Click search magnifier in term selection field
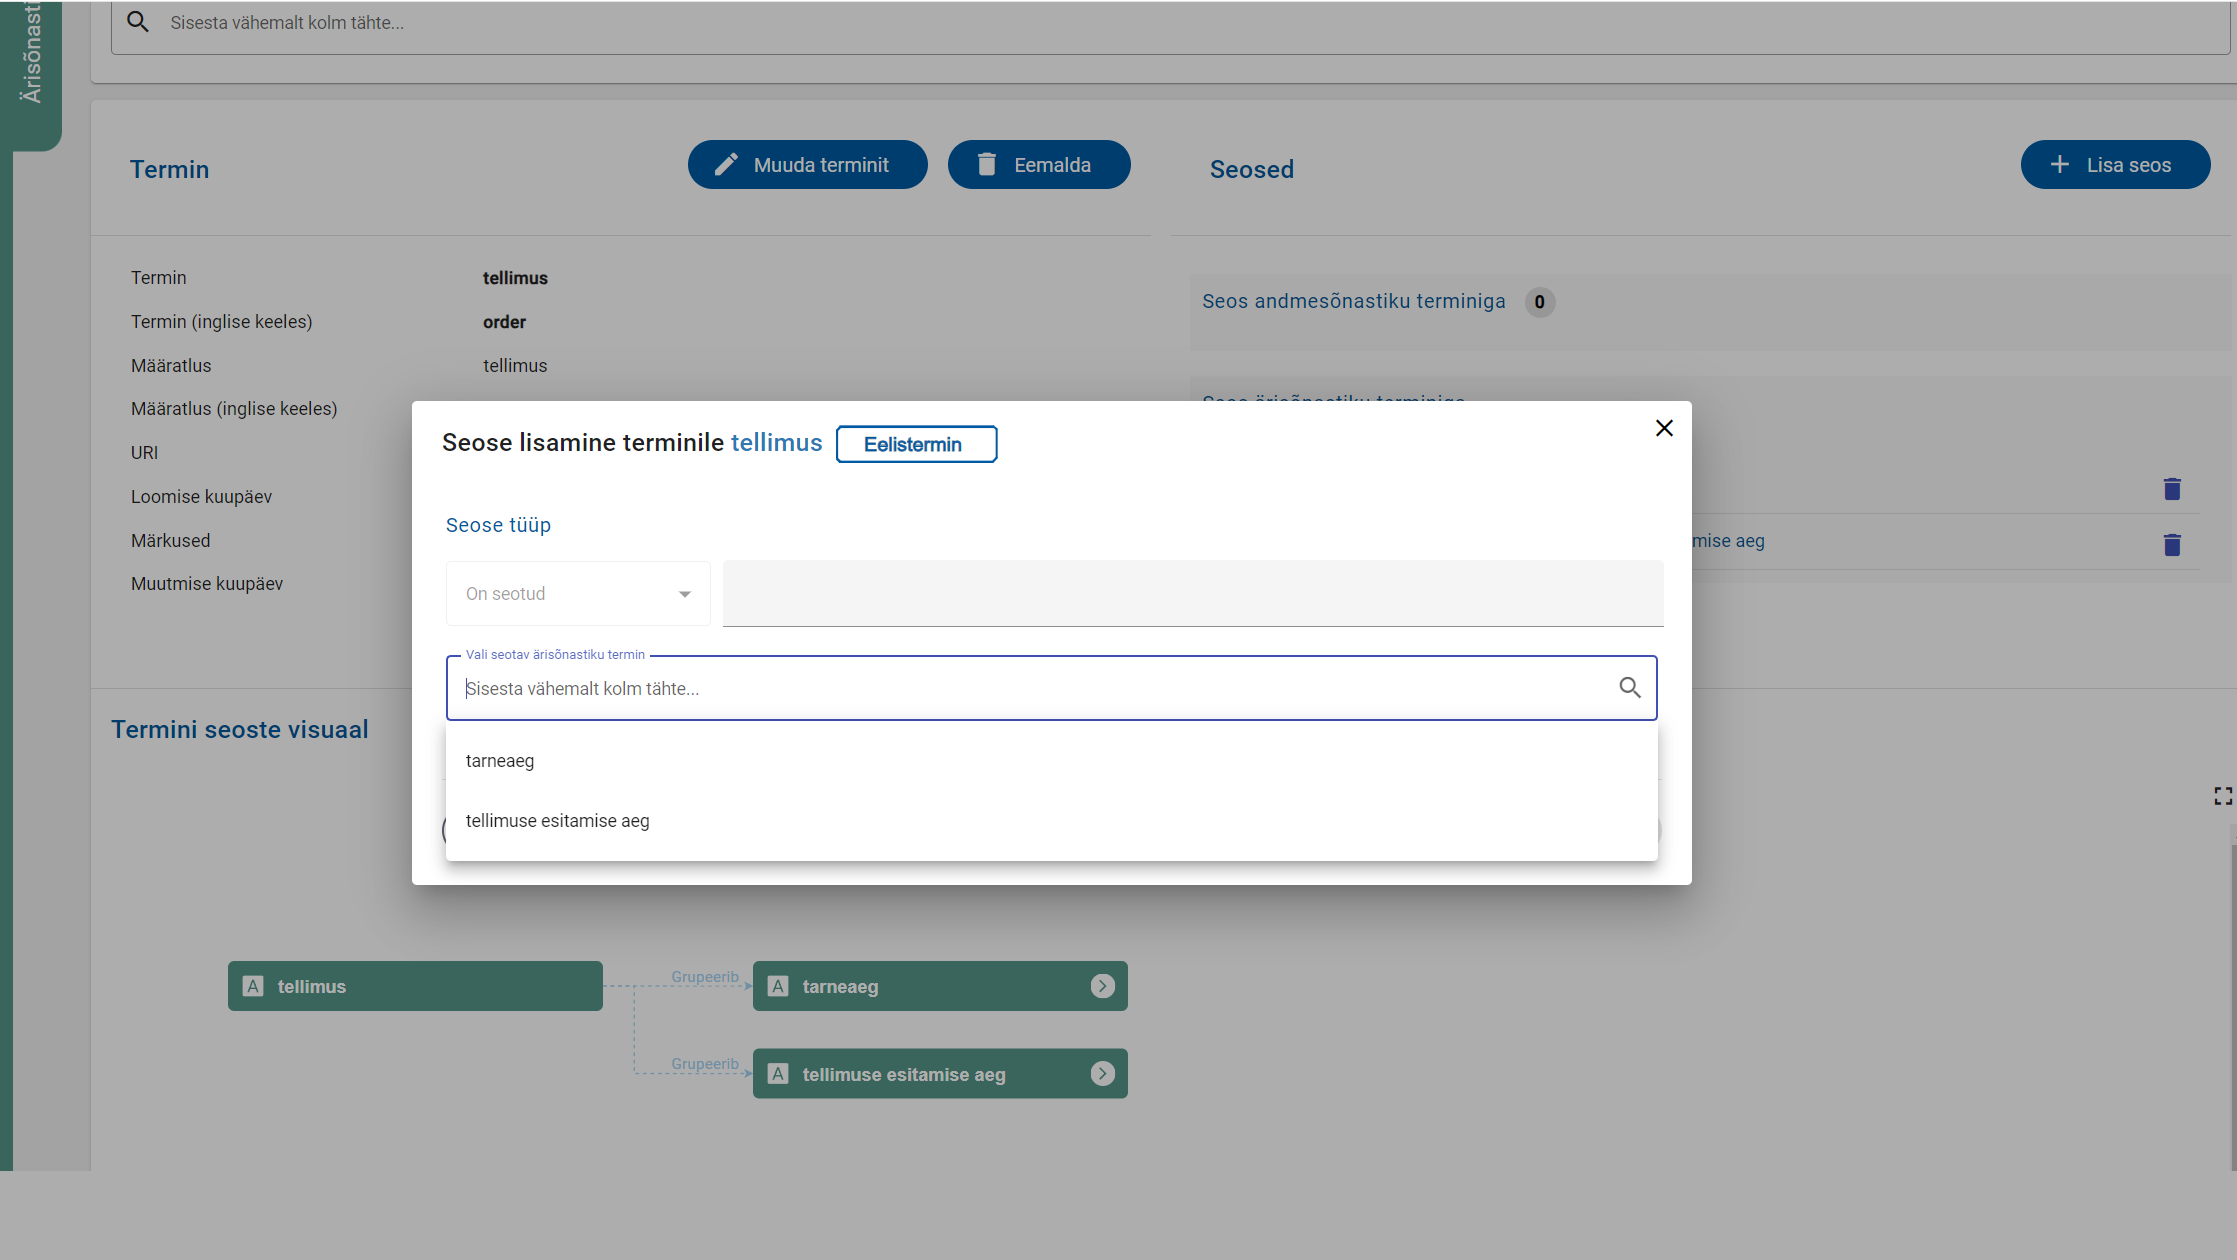2237x1260 pixels. pos(1629,688)
